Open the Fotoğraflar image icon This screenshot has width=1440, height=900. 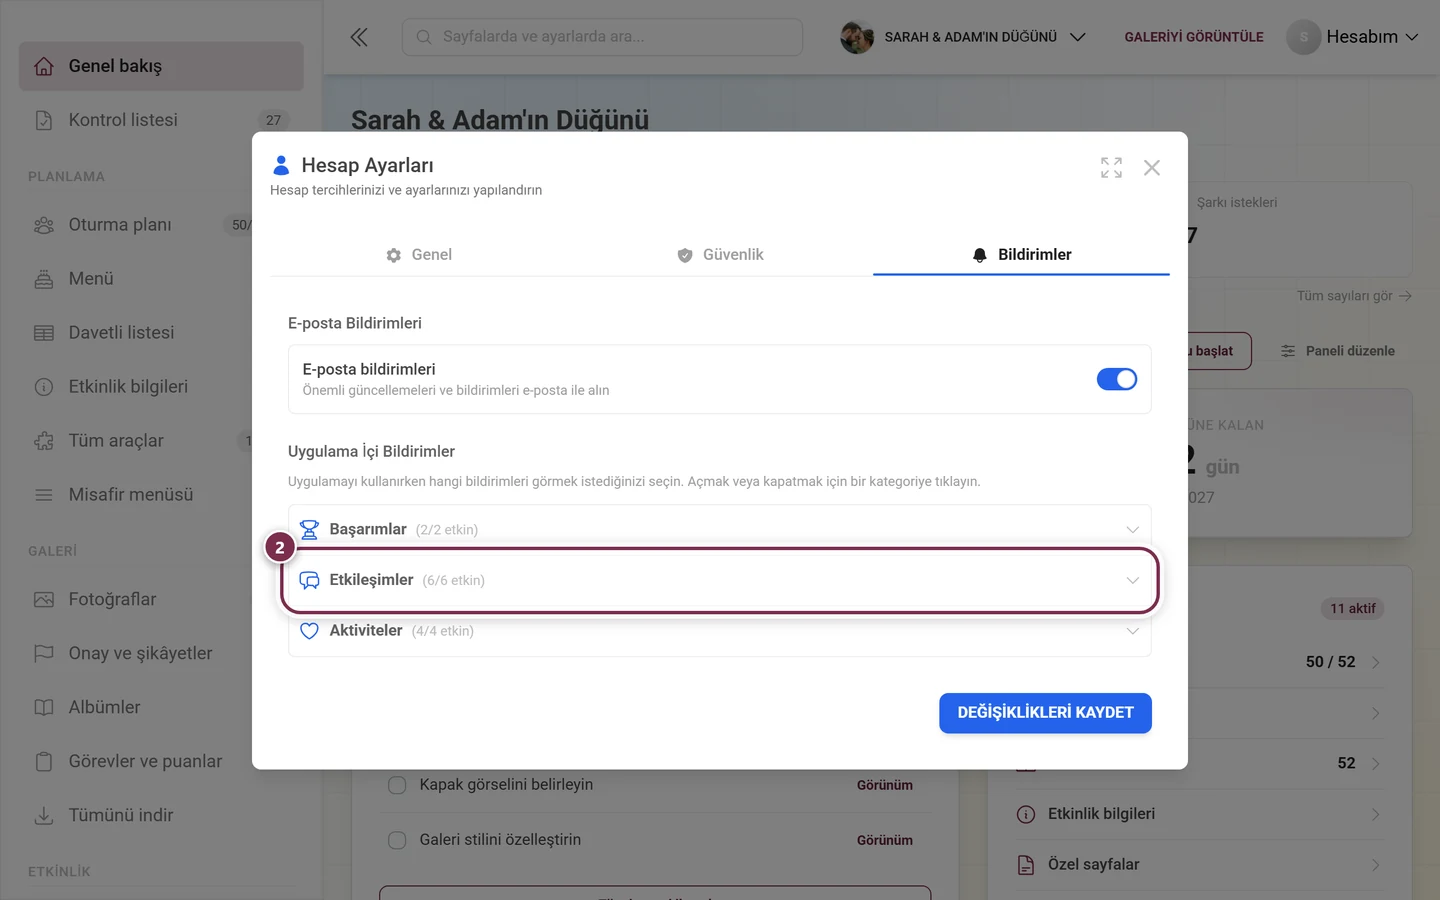tap(44, 600)
